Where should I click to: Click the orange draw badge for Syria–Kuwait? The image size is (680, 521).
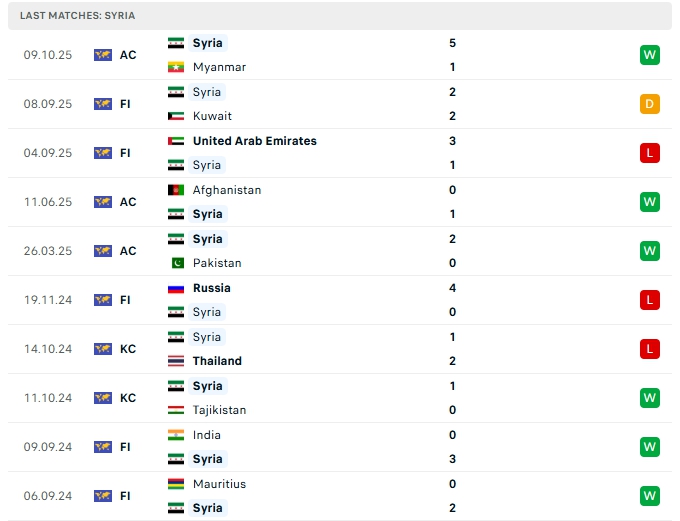pos(650,104)
